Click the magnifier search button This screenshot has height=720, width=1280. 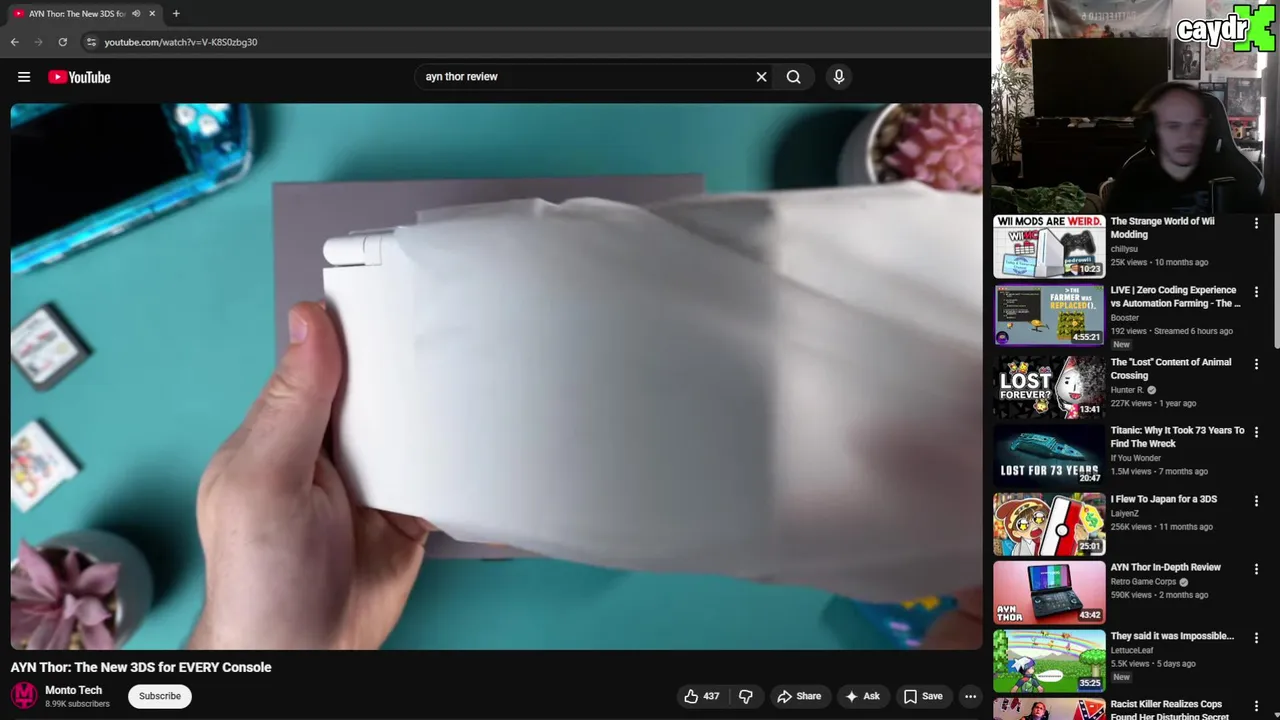[x=793, y=77]
